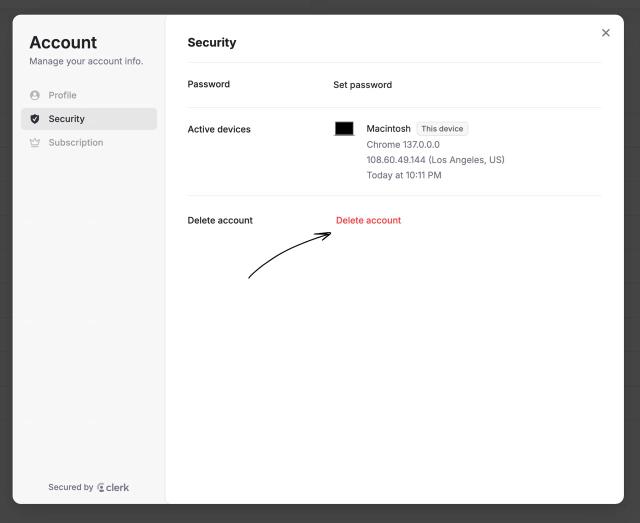The height and width of the screenshot is (523, 640).
Task: Click the Profile avatar icon in sidebar
Action: pyautogui.click(x=35, y=95)
